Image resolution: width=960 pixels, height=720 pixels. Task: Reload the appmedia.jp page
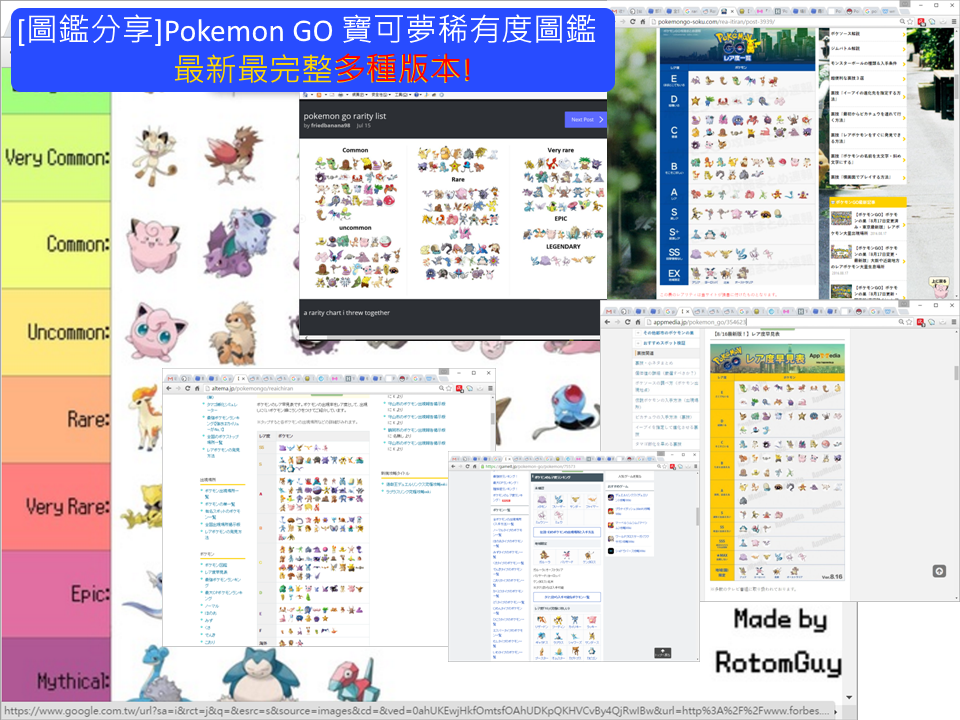click(x=628, y=322)
